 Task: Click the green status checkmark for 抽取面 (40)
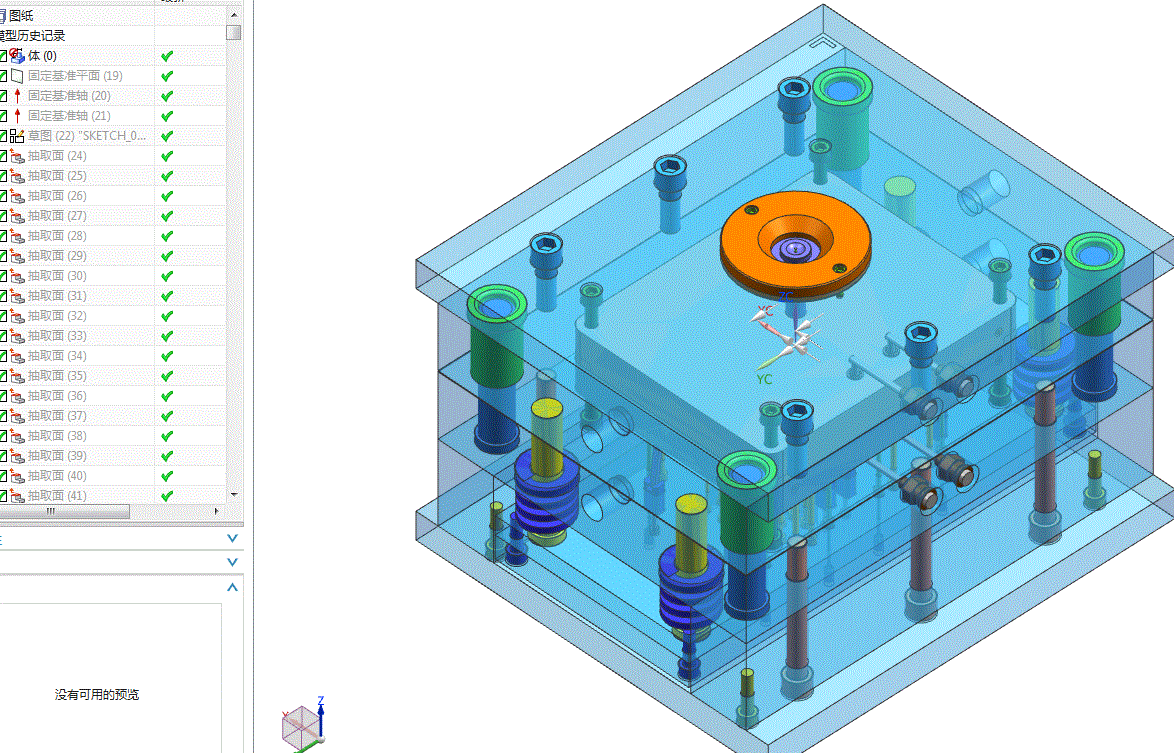click(167, 475)
